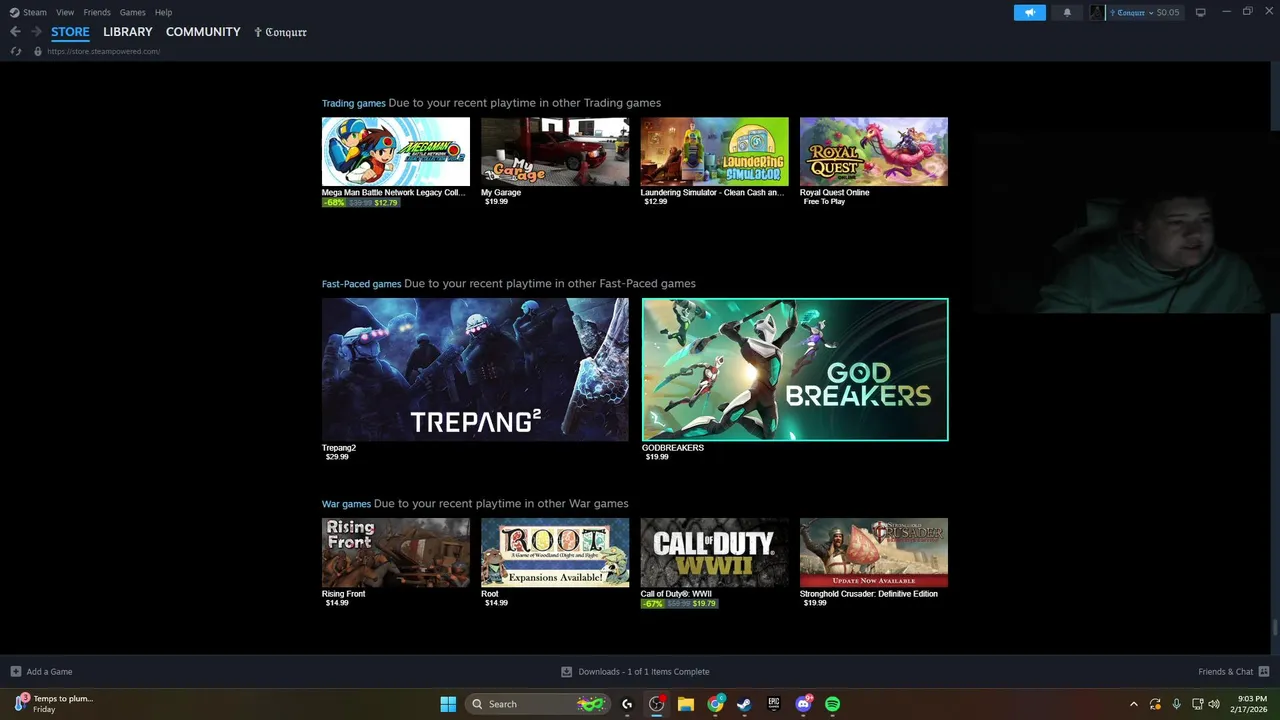Click the Add a Game button

click(41, 672)
